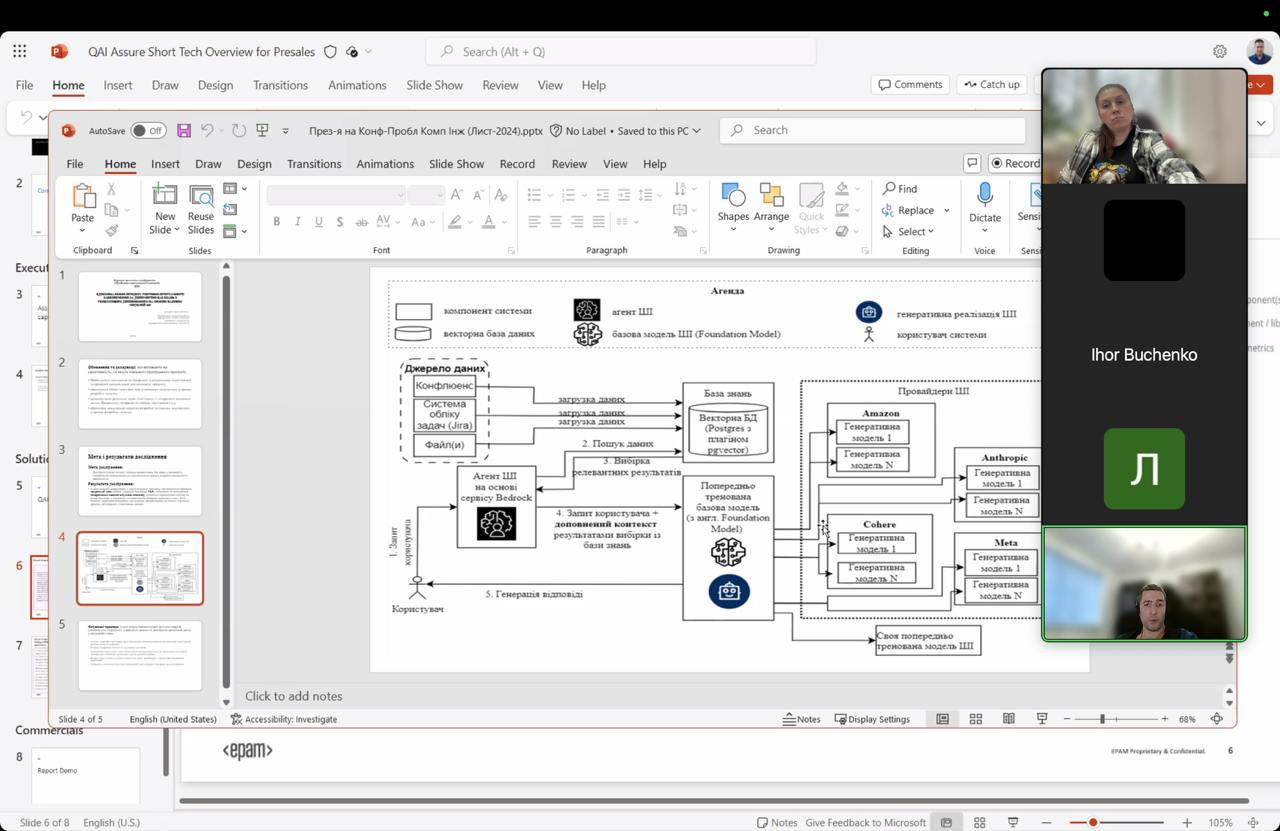Click the Format Painter brush icon

tap(111, 230)
